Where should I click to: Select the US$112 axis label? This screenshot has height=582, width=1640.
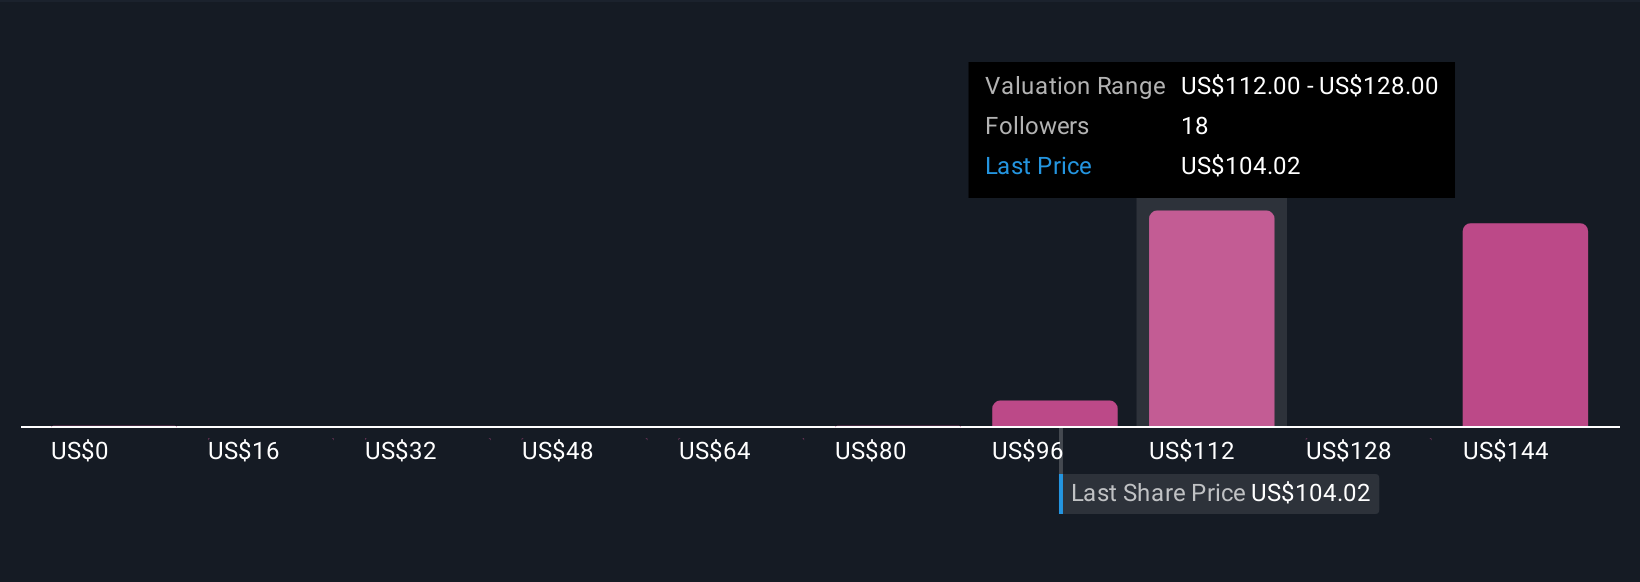click(1191, 451)
